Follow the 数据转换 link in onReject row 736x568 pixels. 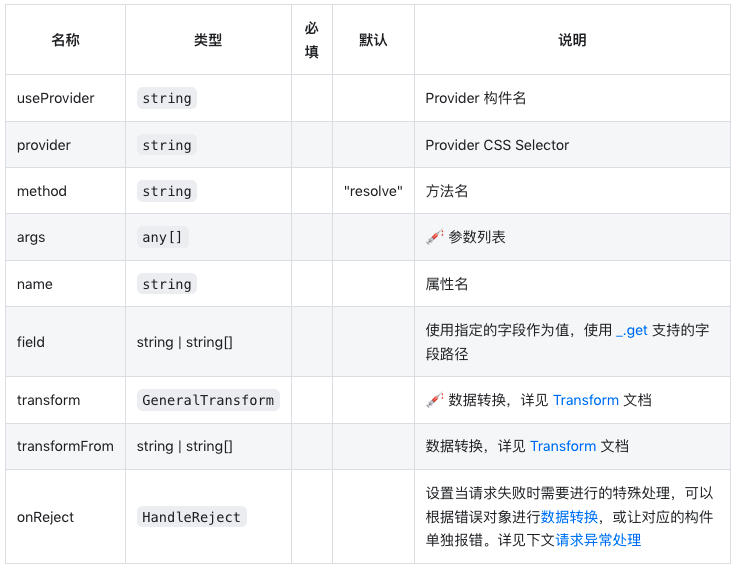[569, 517]
